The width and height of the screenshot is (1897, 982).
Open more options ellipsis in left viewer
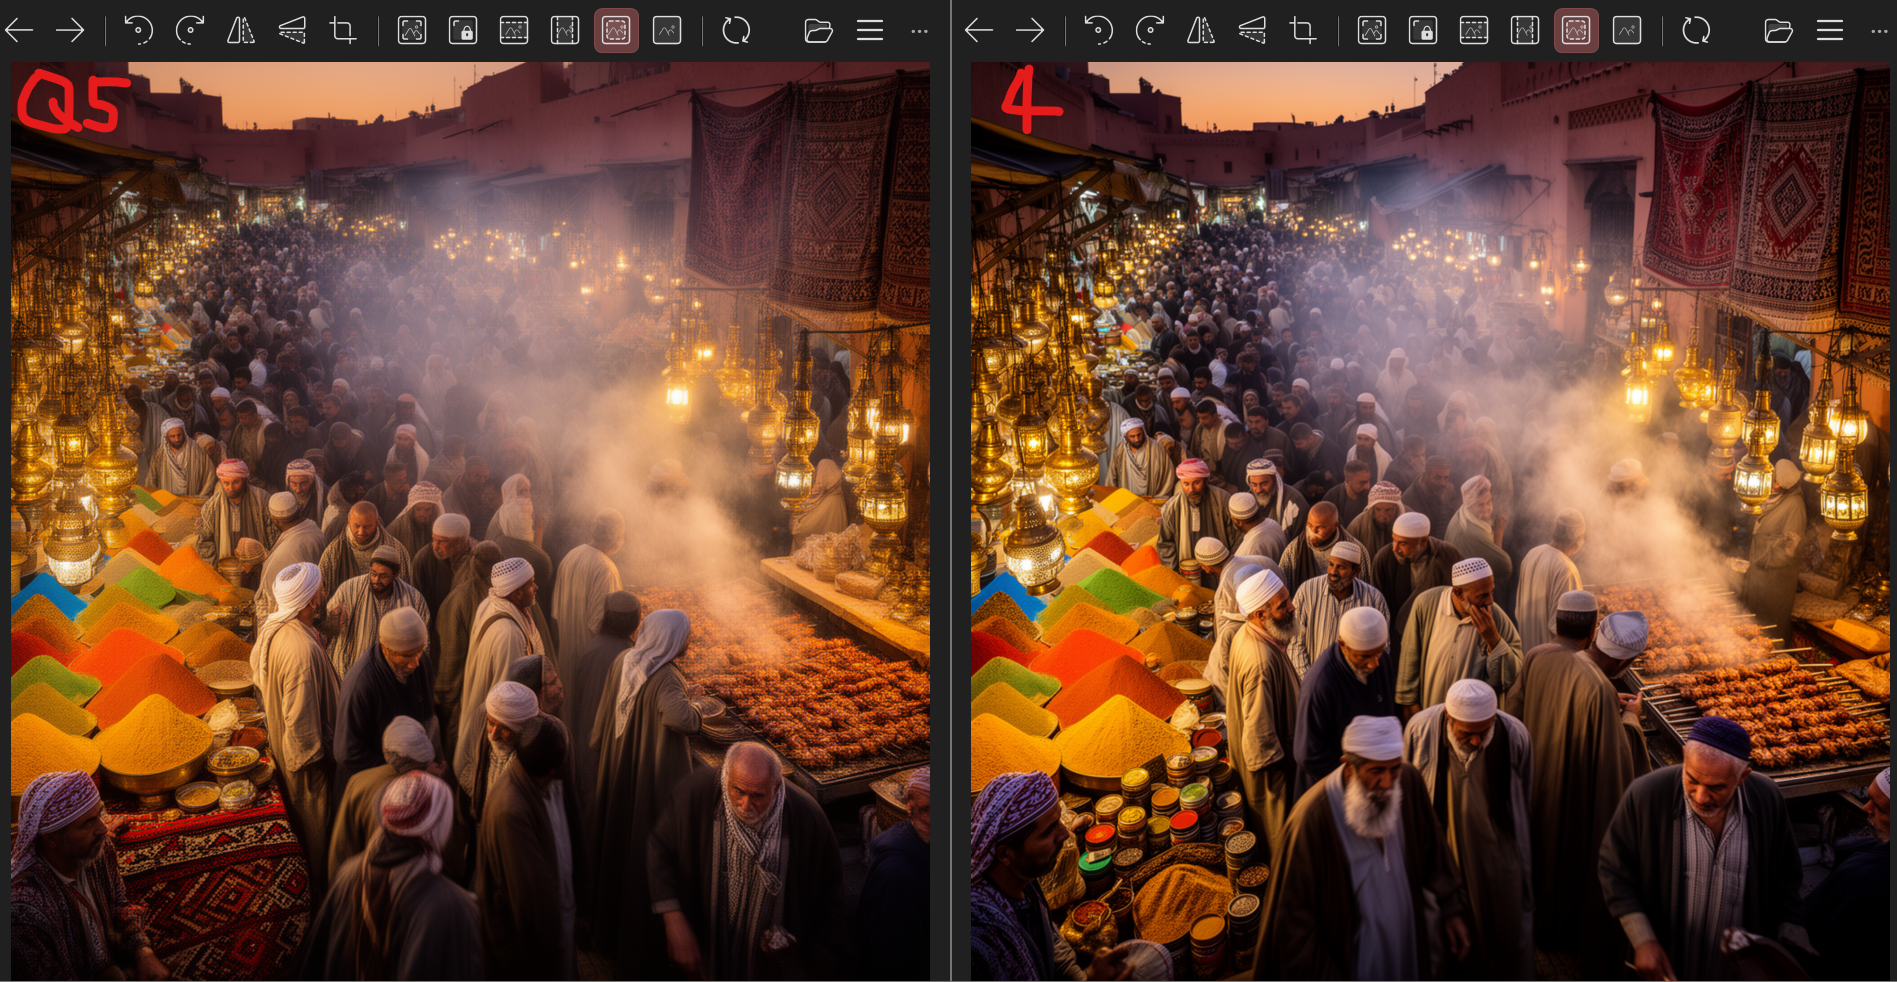(x=920, y=31)
